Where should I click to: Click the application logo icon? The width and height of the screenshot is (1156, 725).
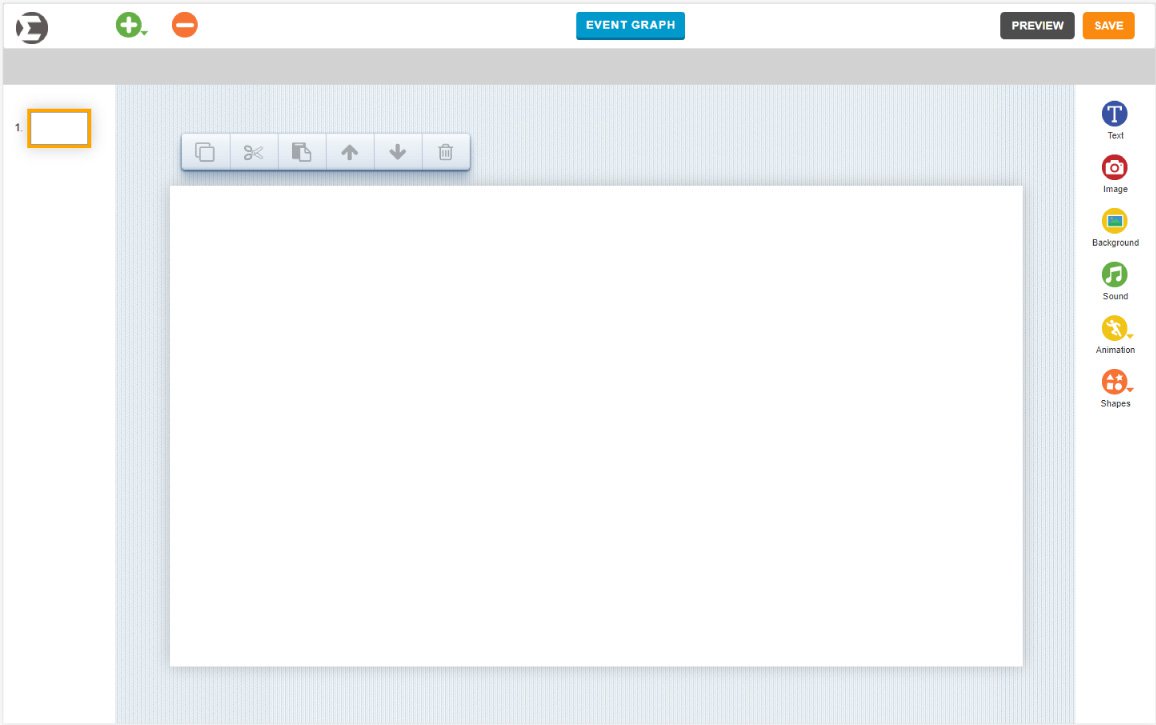[x=32, y=28]
